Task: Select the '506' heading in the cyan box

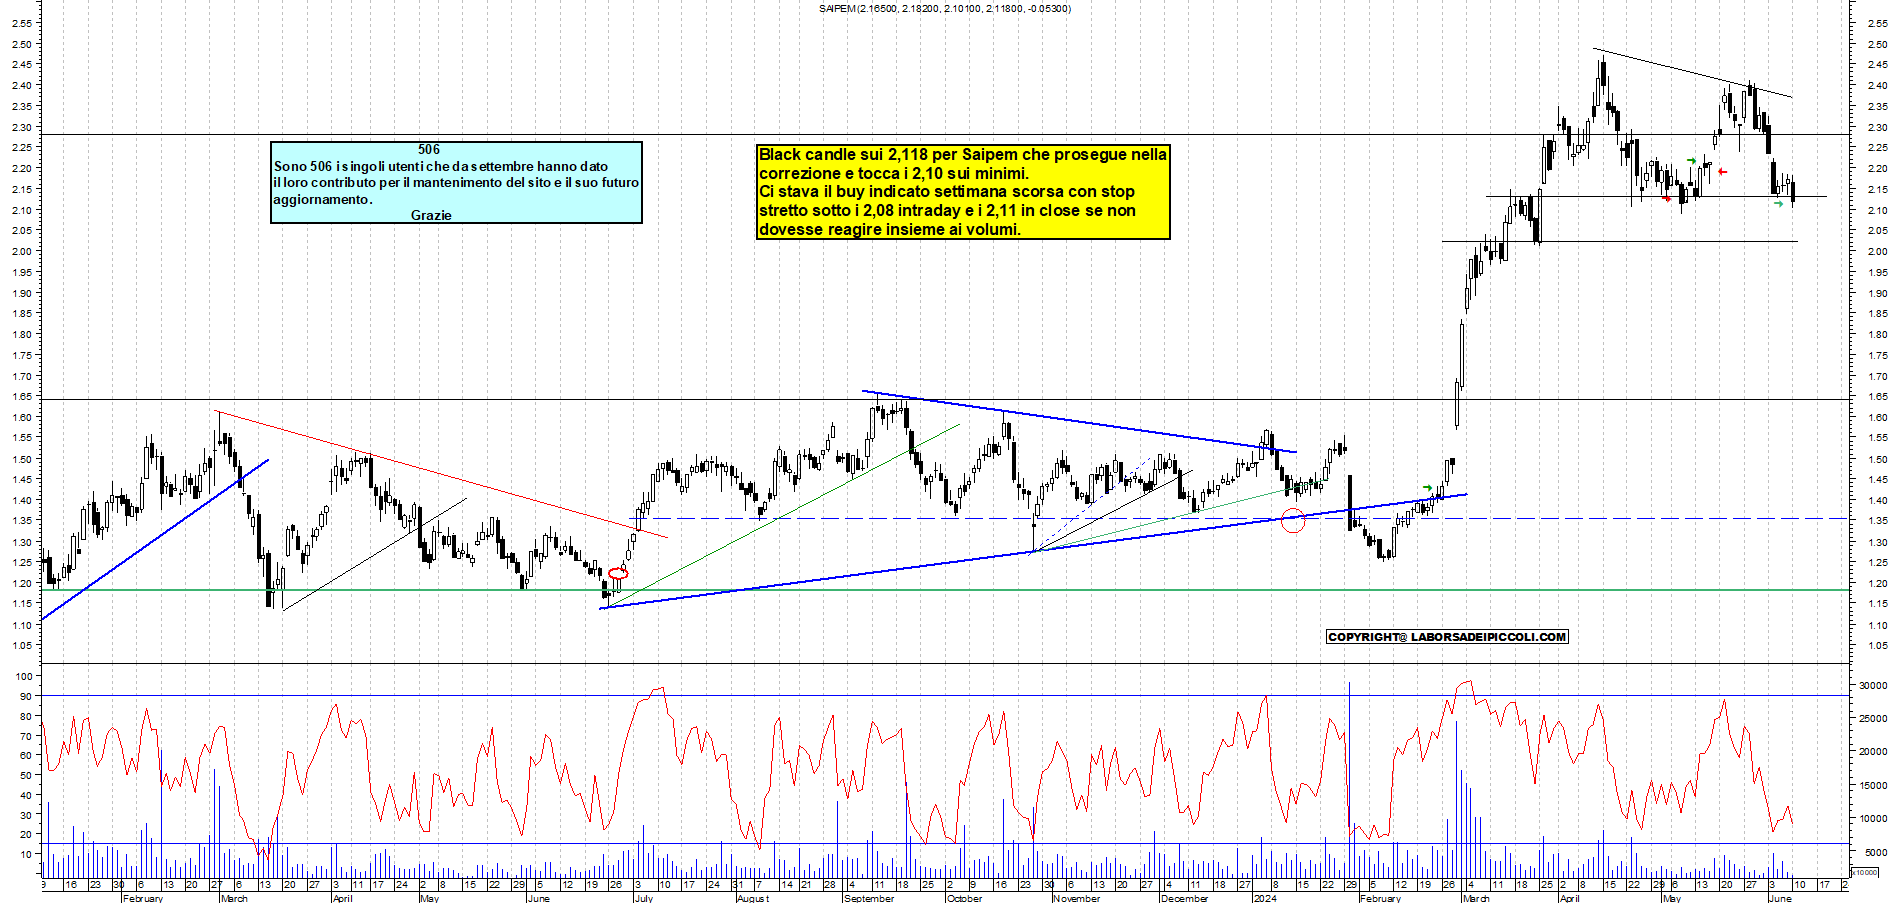Action: pyautogui.click(x=429, y=149)
